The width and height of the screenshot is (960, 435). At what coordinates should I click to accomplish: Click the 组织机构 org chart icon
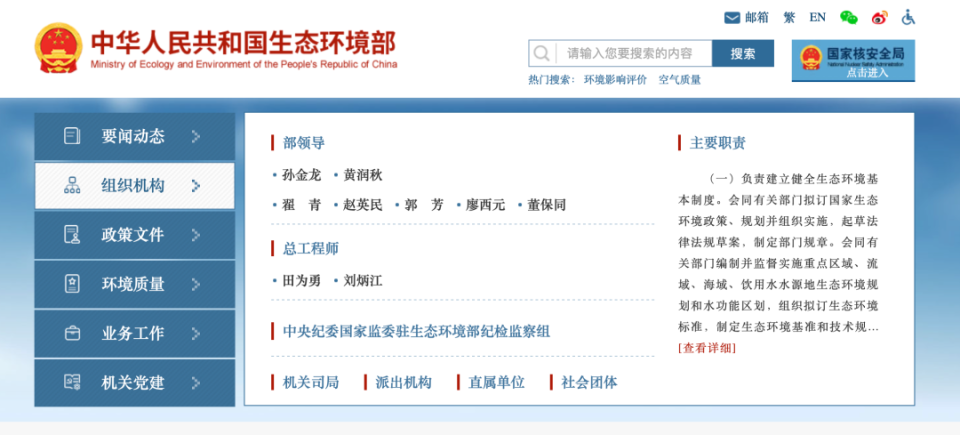click(x=72, y=186)
